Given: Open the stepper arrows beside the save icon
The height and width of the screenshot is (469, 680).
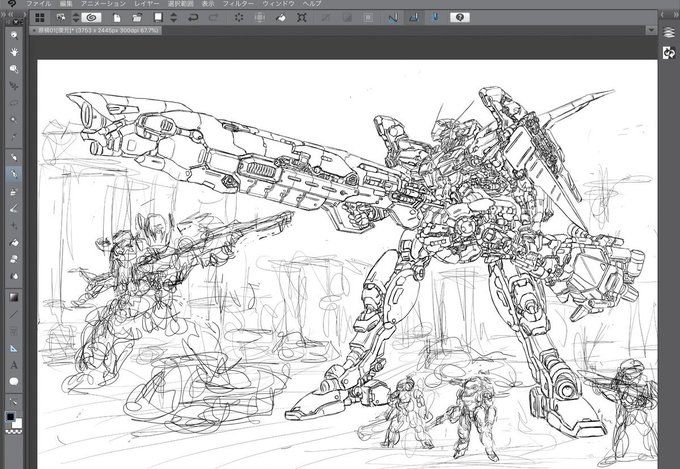Looking at the screenshot, I should (x=174, y=17).
